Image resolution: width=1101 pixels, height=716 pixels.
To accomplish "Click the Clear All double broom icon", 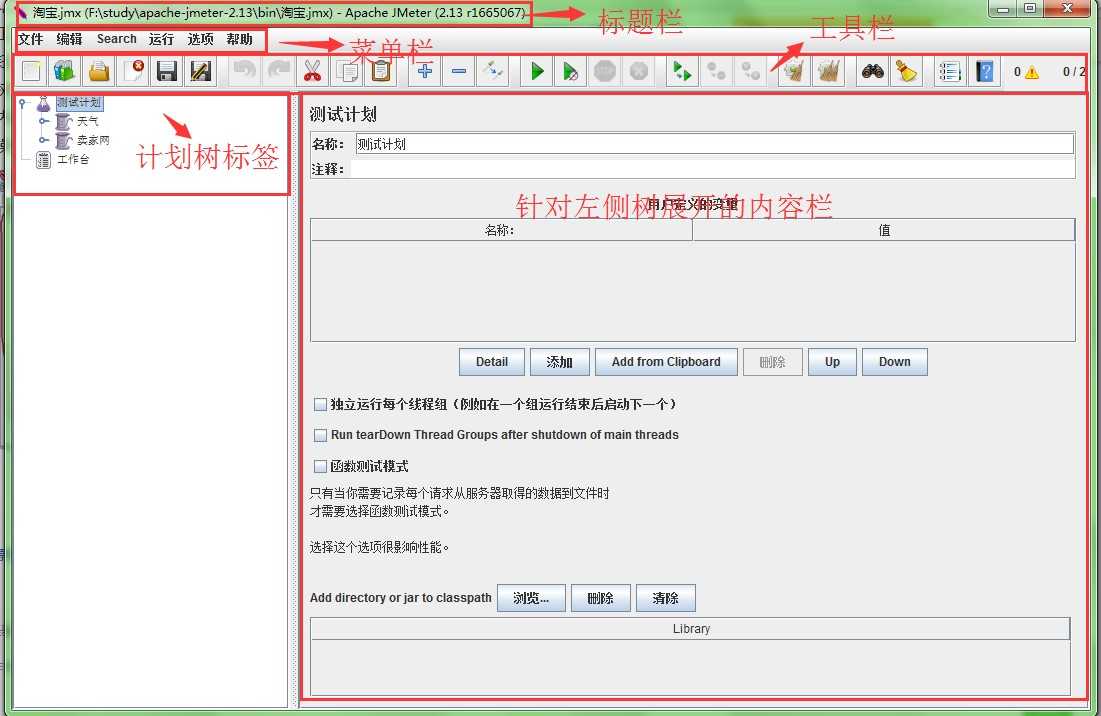I will pos(829,71).
